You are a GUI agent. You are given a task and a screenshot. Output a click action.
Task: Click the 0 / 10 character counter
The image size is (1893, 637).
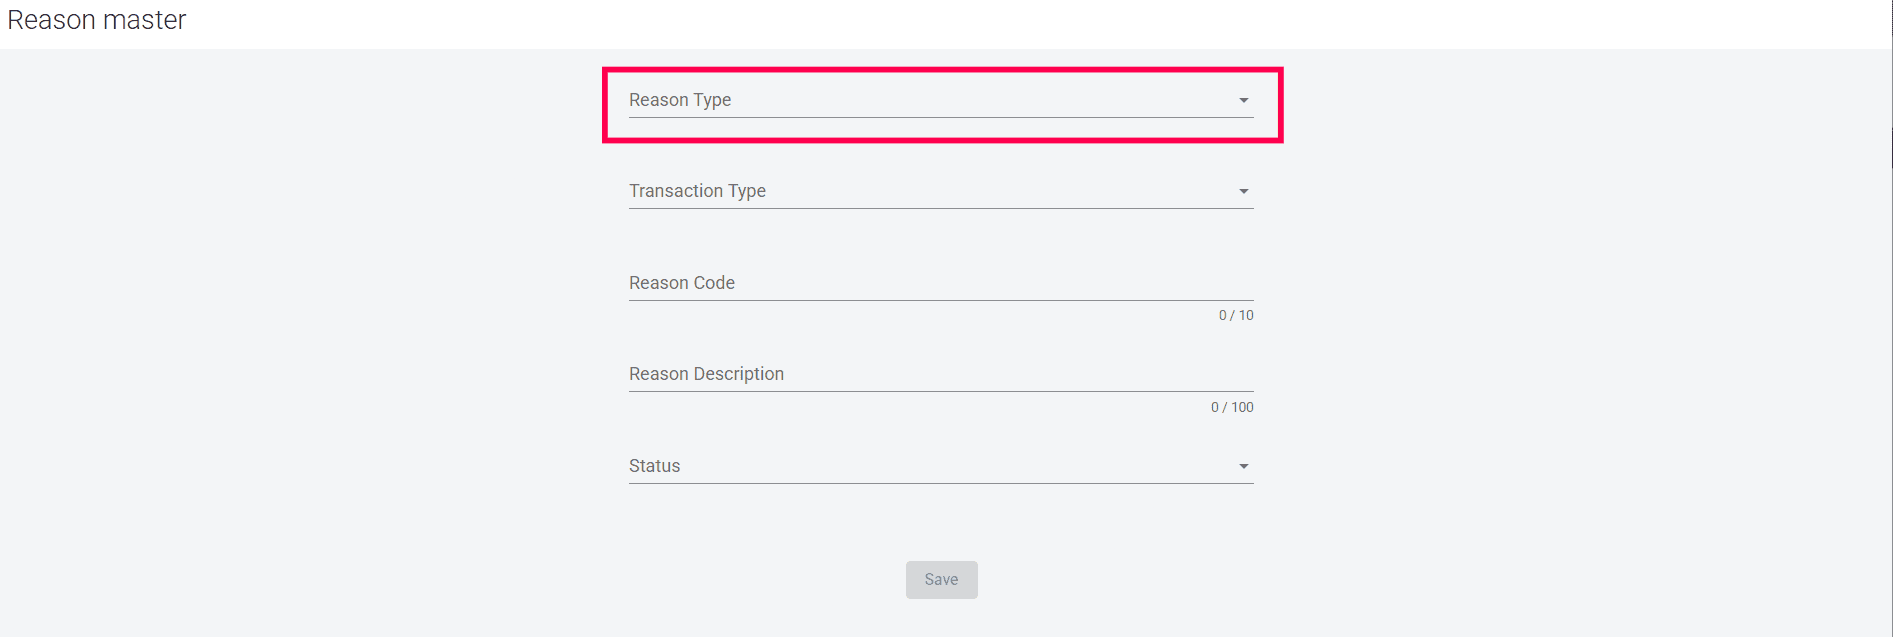tap(1236, 315)
